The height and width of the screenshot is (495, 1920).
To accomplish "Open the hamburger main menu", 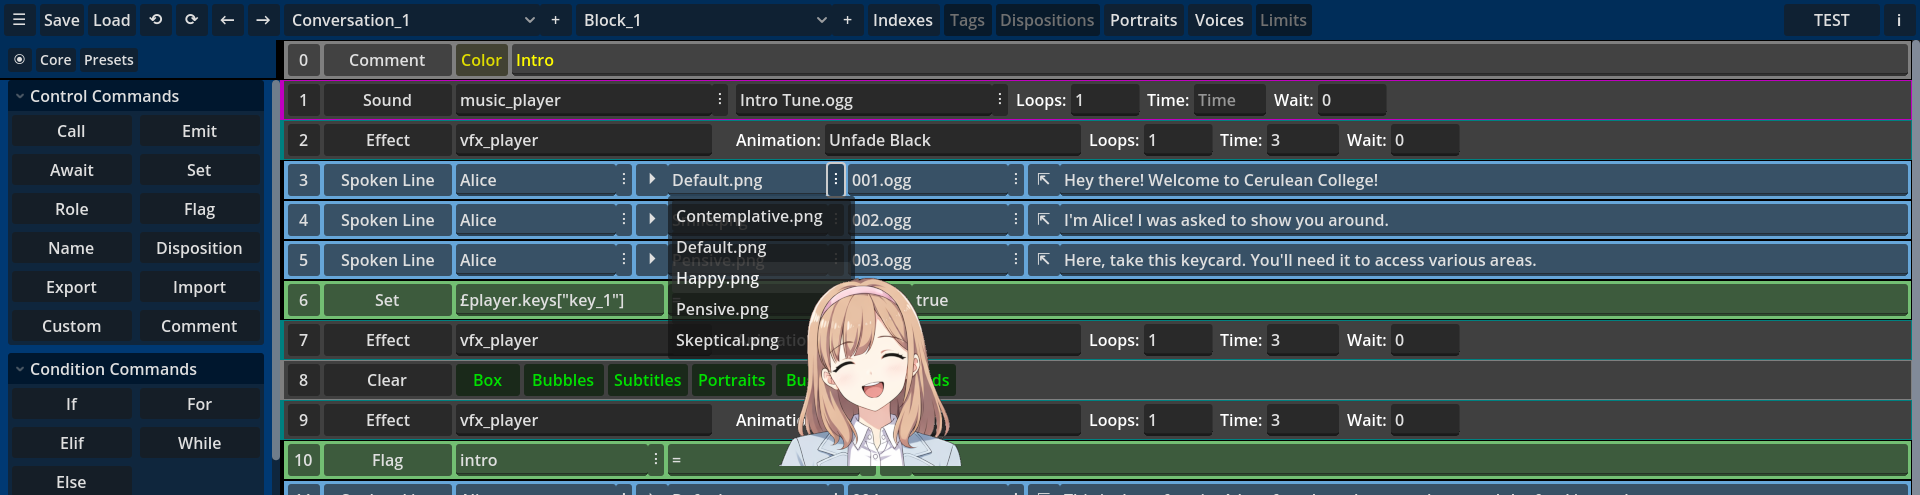I will pyautogui.click(x=18, y=20).
